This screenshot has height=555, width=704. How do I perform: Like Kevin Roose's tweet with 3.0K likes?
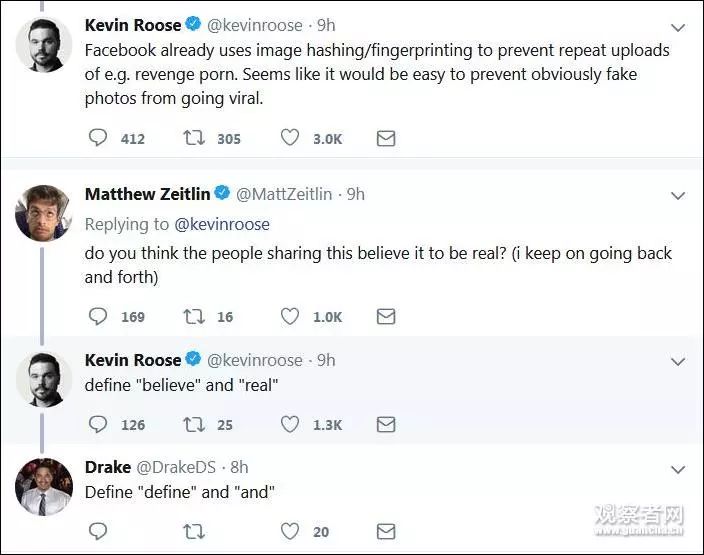pos(290,138)
